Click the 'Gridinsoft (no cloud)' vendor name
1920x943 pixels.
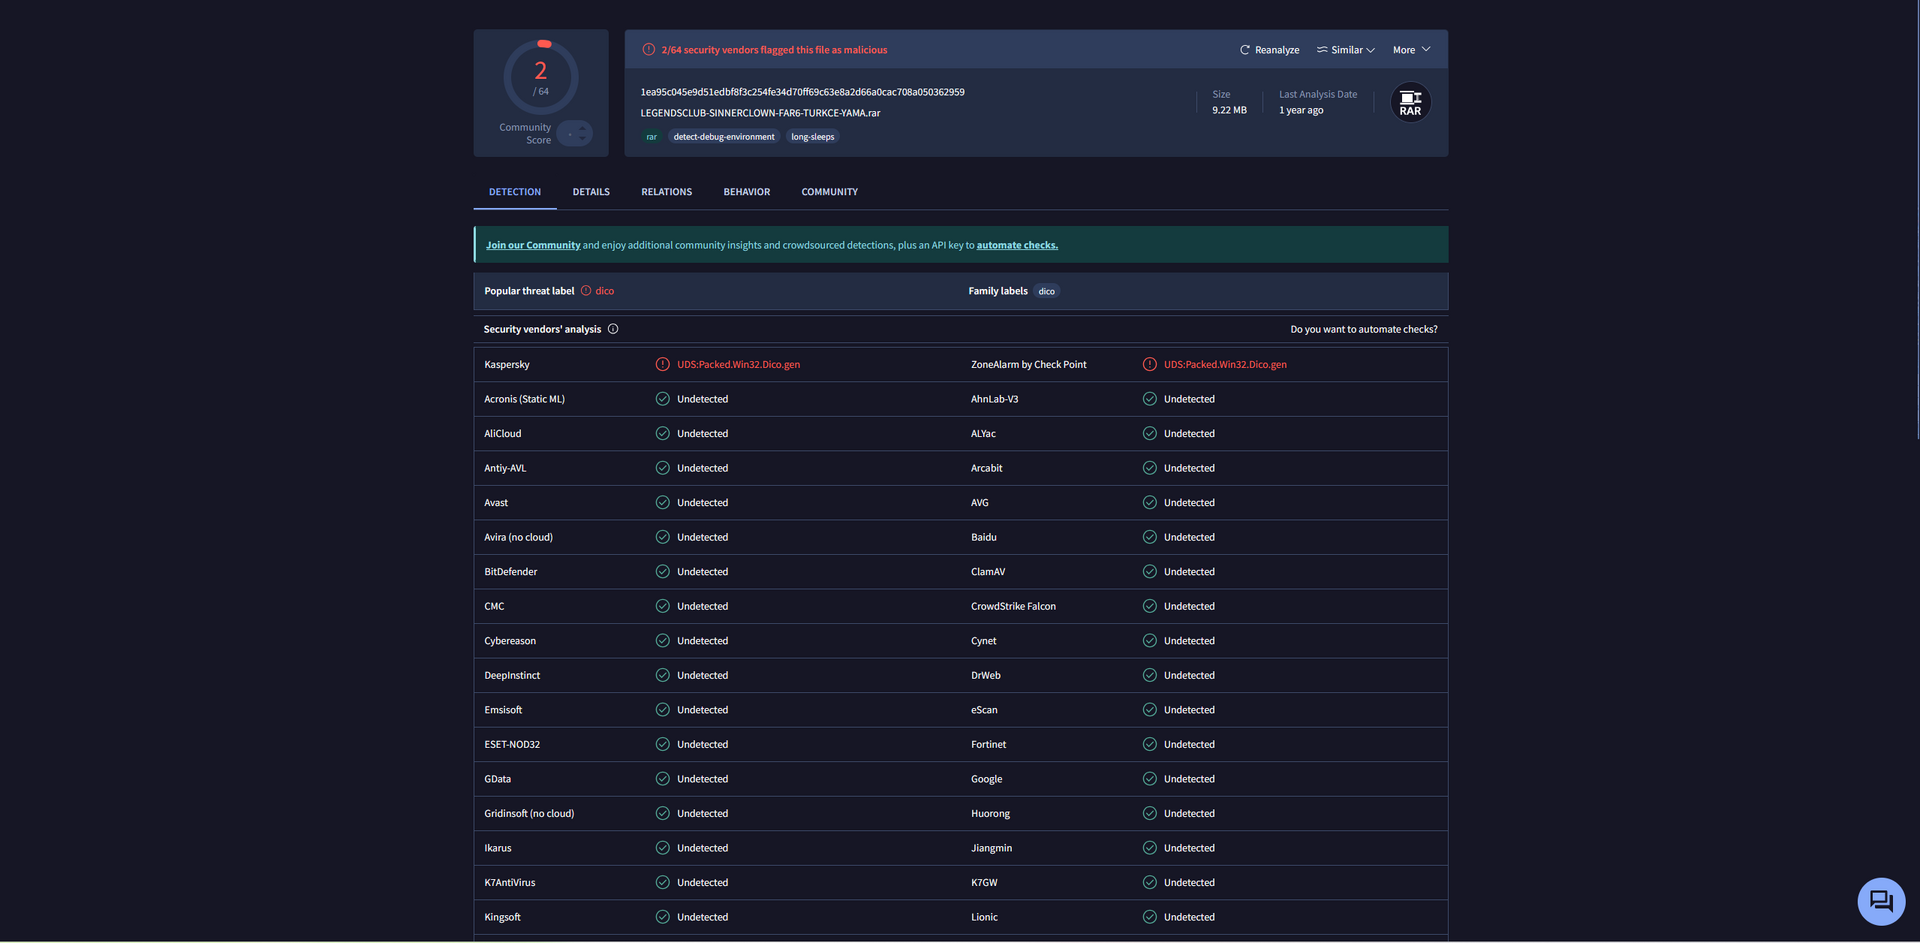tap(529, 814)
